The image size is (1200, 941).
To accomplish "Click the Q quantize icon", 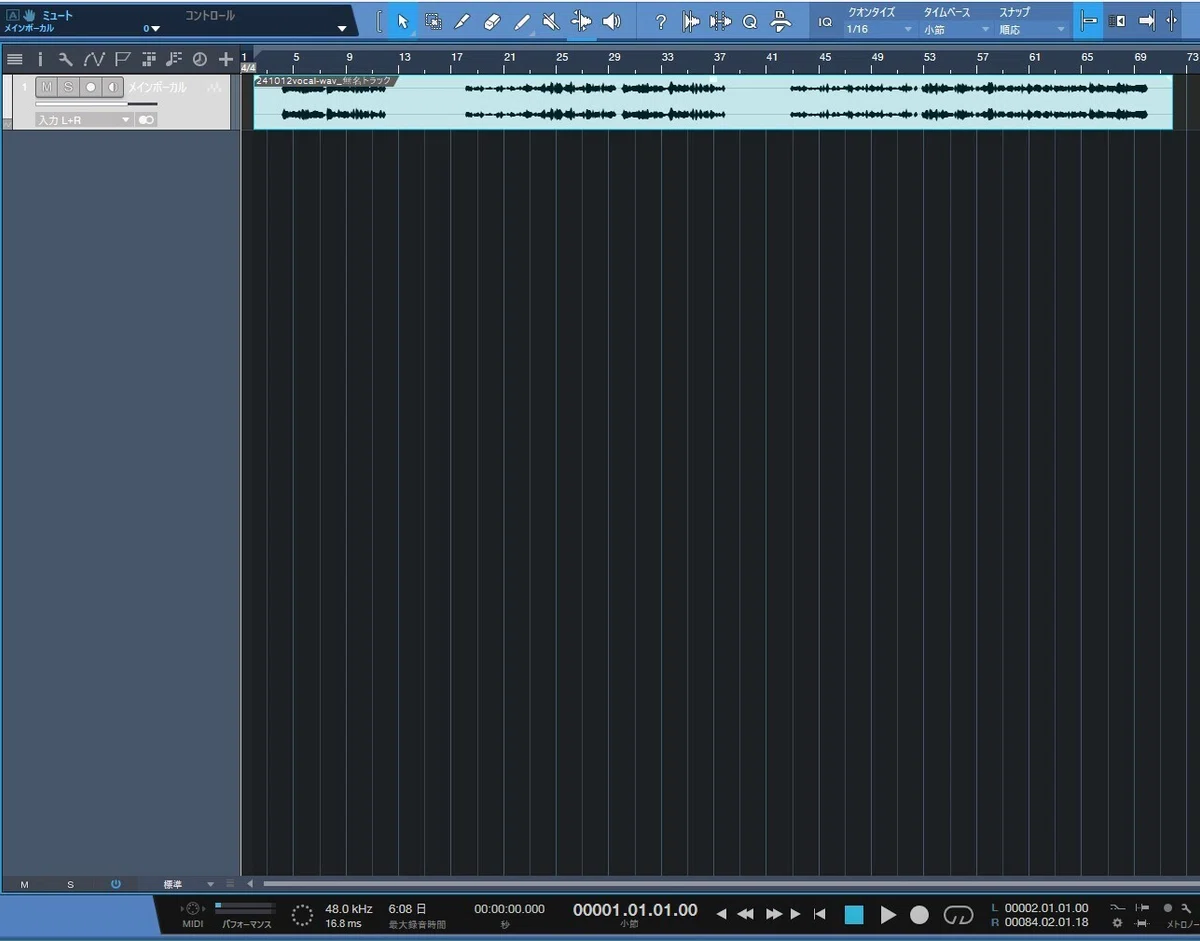I will click(750, 22).
